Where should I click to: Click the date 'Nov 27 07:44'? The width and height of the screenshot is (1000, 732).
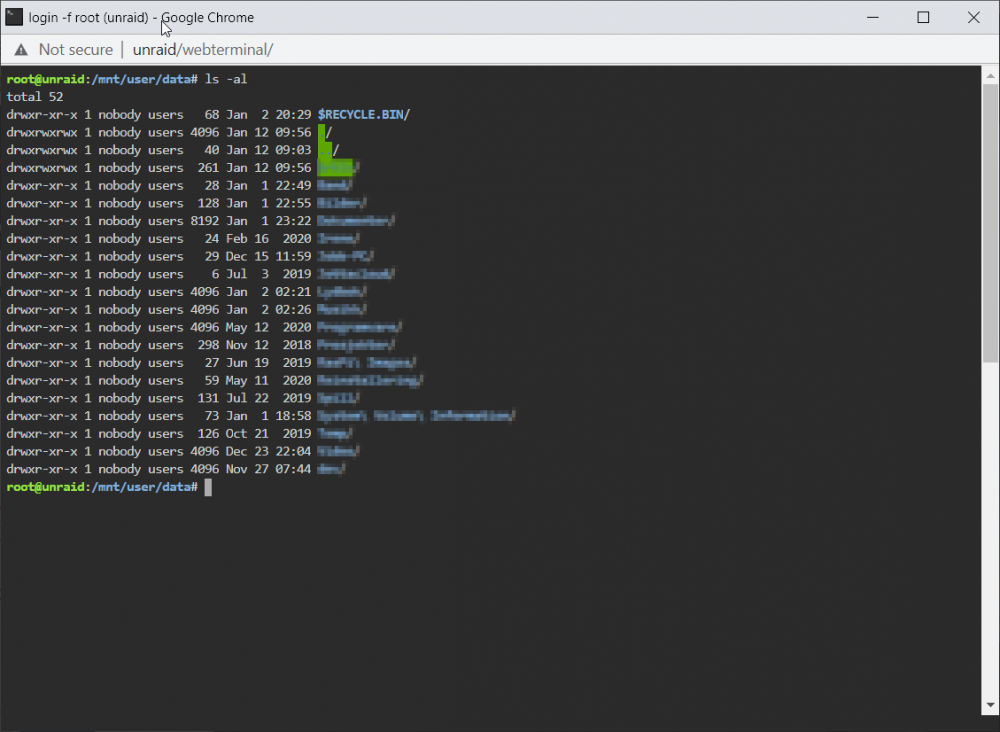coord(268,469)
